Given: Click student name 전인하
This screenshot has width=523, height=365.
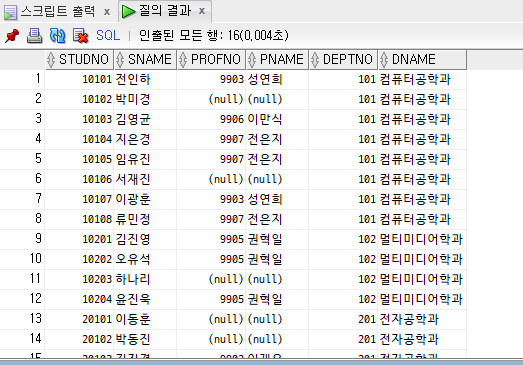Looking at the screenshot, I should point(133,79).
